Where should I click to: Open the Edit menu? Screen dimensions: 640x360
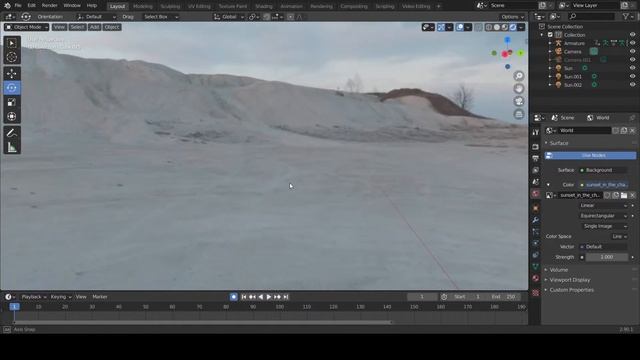31,6
